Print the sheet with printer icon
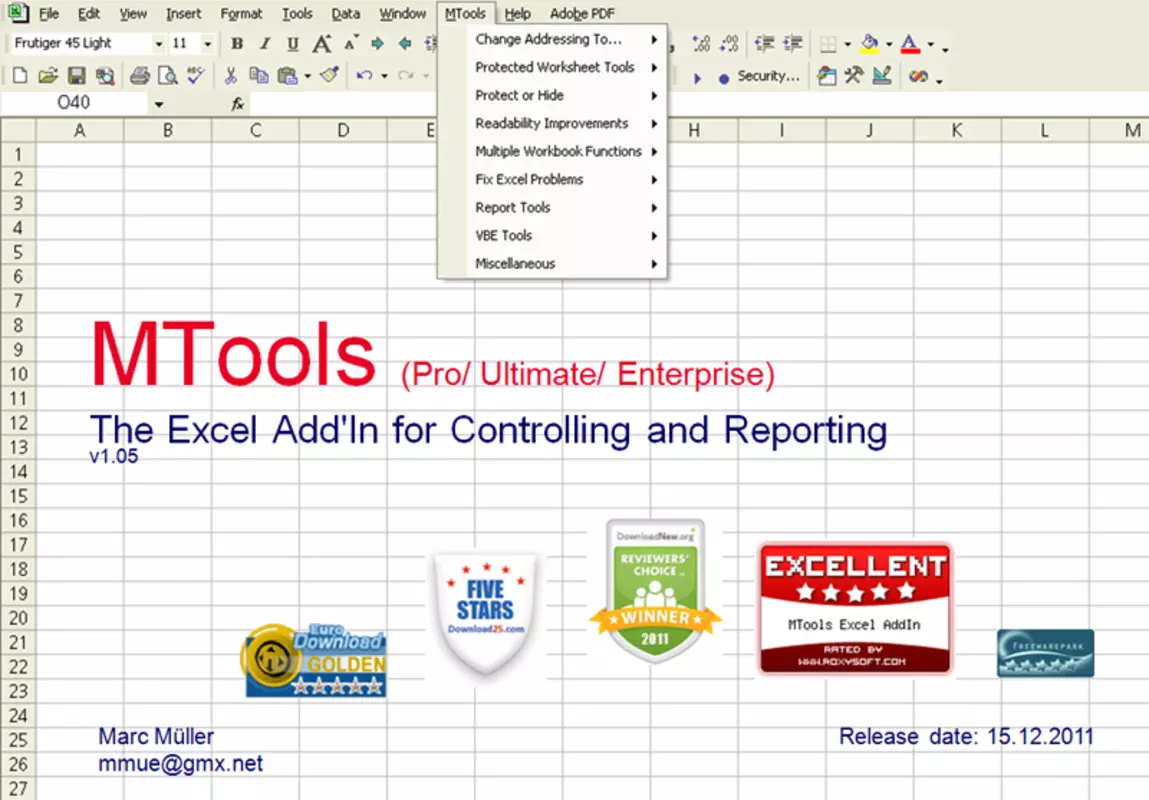Screen dimensions: 1149x800 pos(139,75)
